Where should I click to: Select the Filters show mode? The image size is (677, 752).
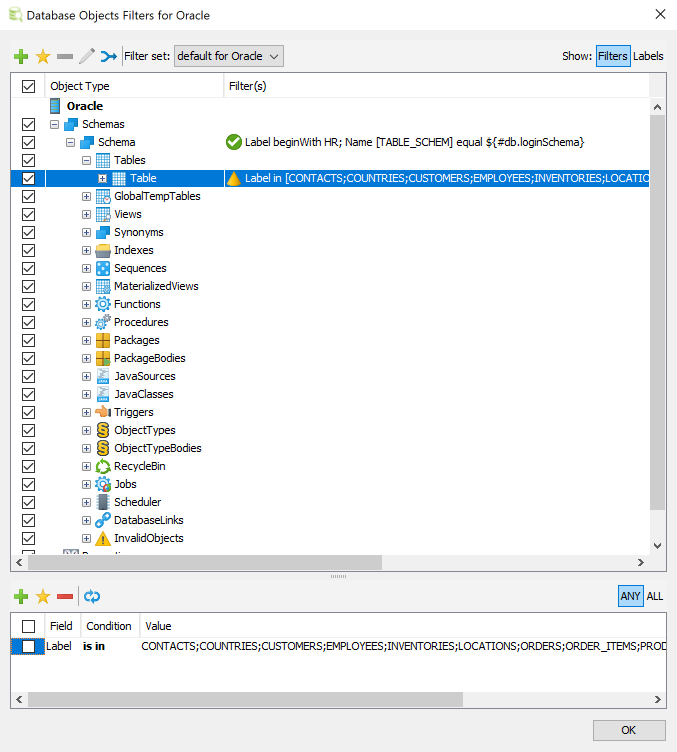tap(612, 56)
